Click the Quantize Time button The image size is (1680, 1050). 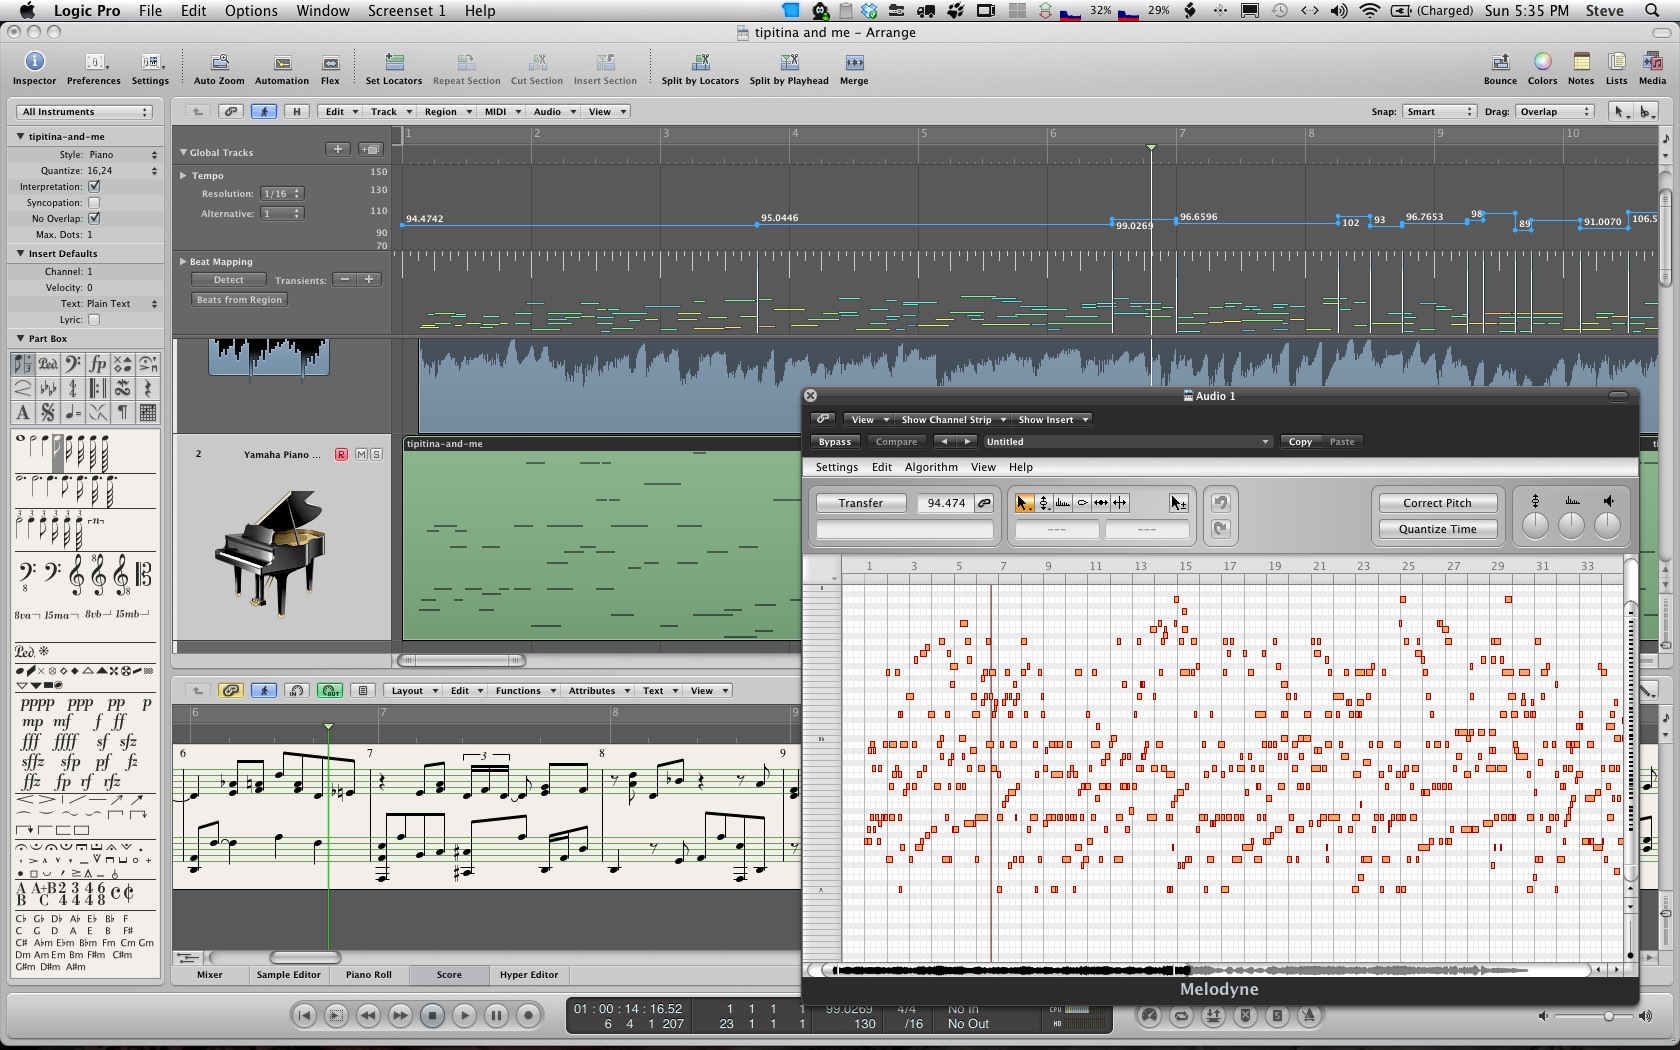1437,529
